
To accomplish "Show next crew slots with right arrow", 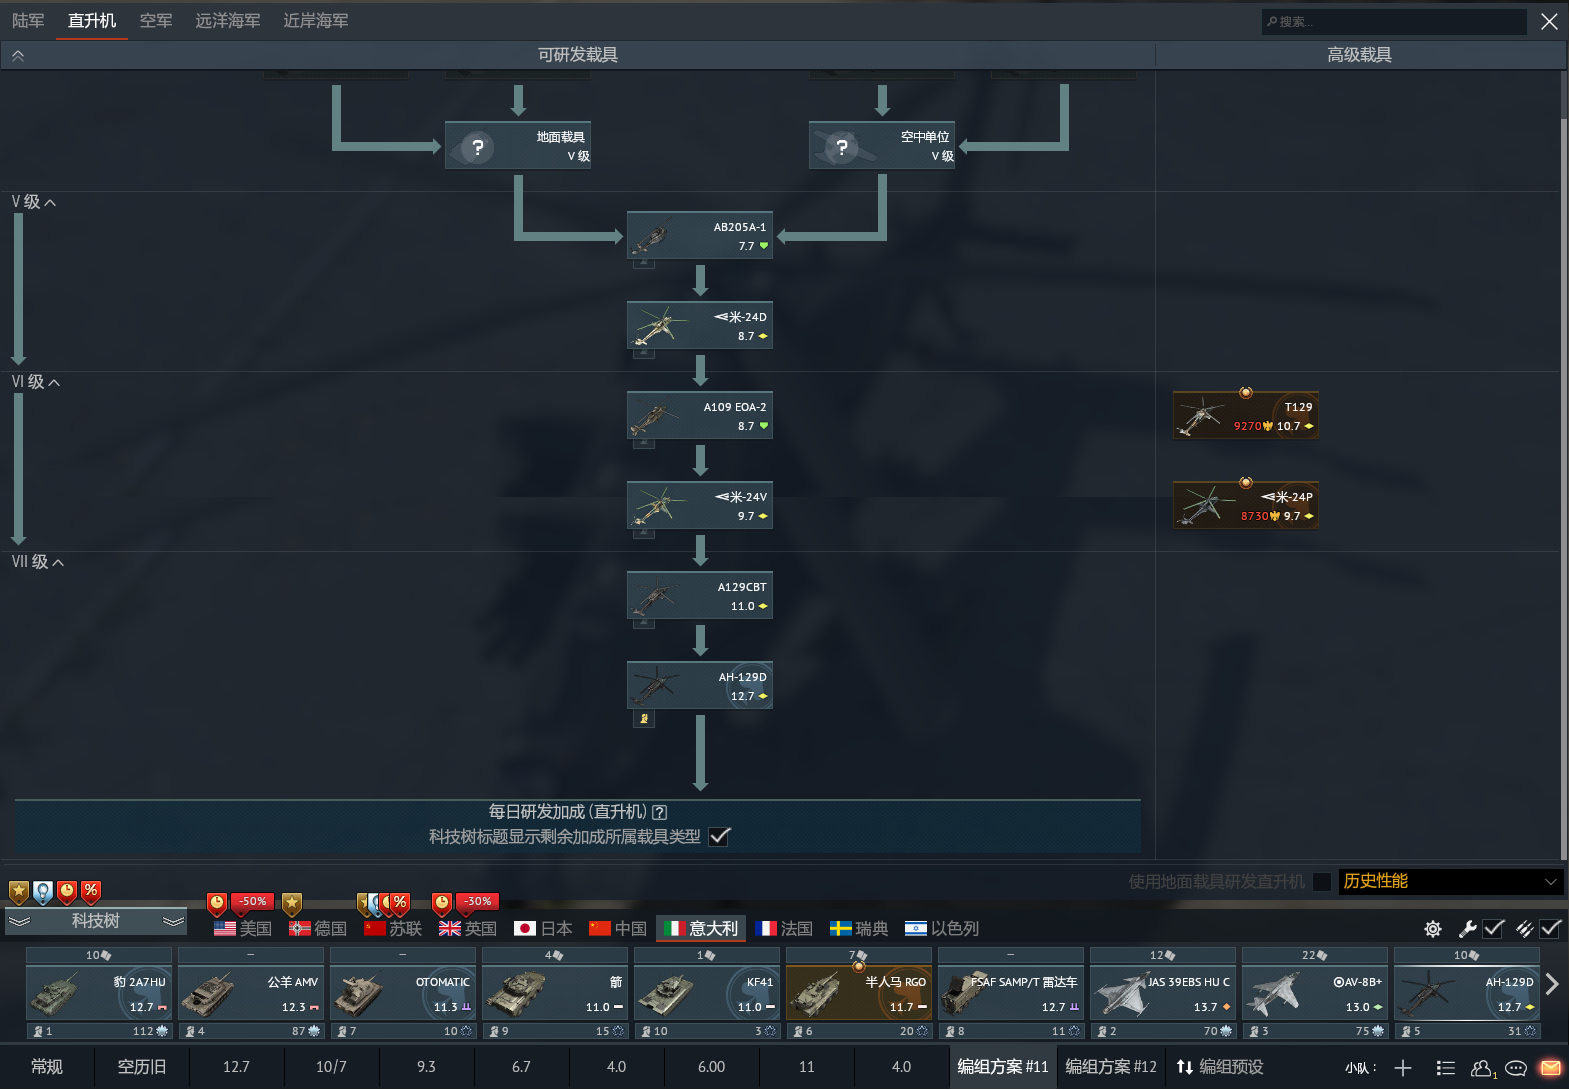I will (x=1552, y=984).
